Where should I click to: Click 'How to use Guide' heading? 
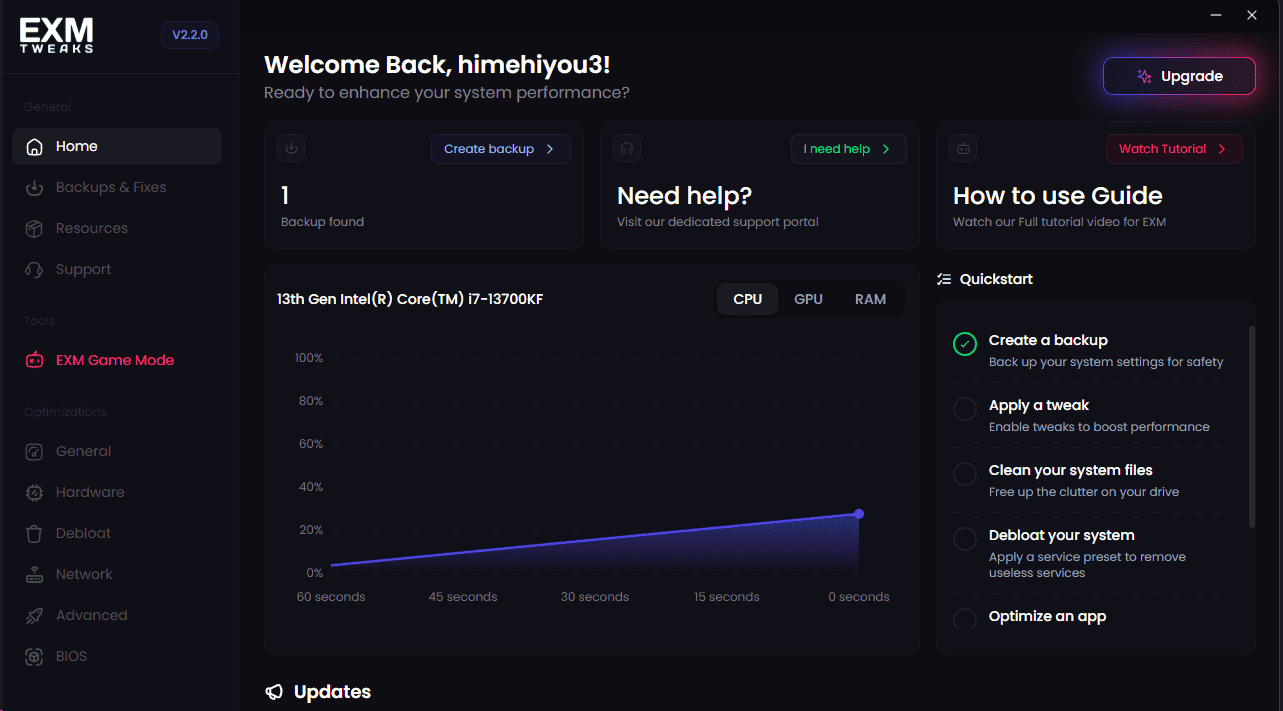(1058, 196)
